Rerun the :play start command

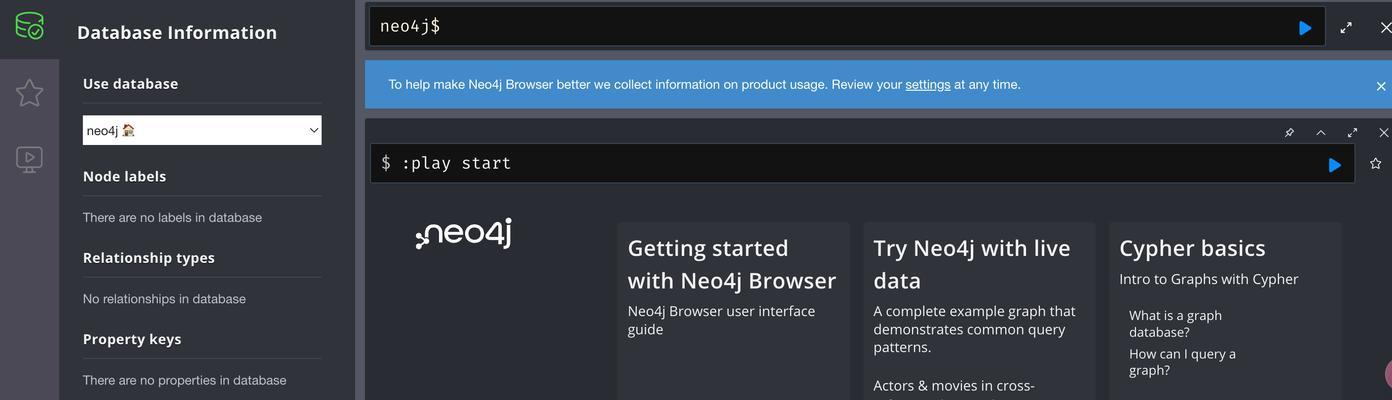click(1335, 164)
